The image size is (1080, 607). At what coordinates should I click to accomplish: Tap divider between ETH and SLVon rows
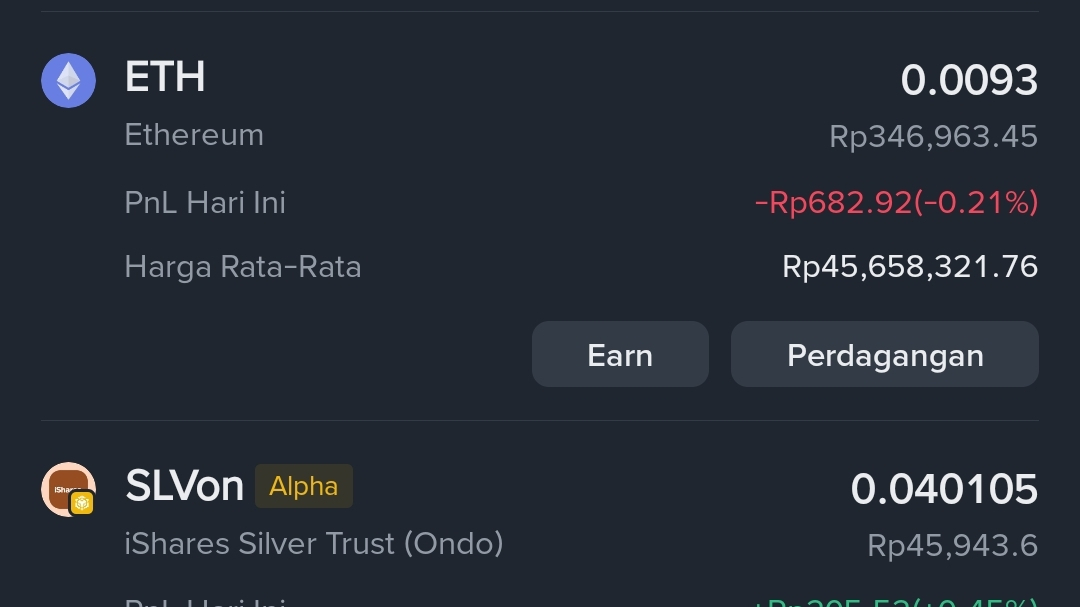pyautogui.click(x=540, y=421)
